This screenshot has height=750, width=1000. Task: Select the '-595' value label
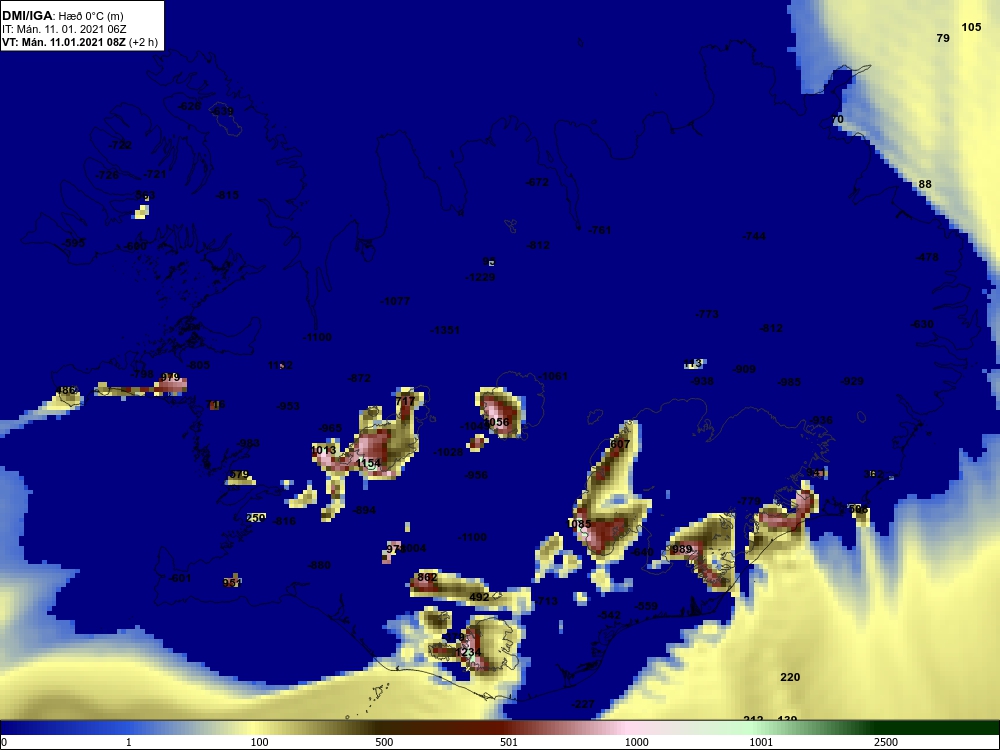click(73, 243)
